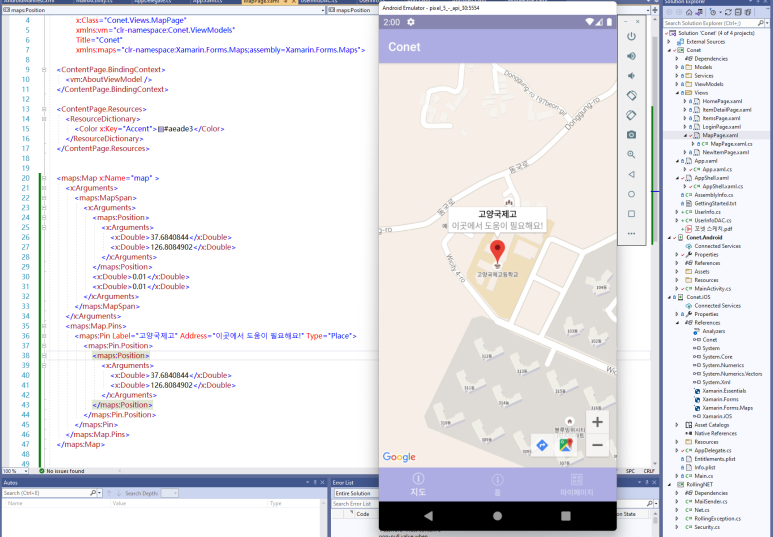Collapse ContentPage.Resources at line 13
Screen dimensions: 773x537
(x=44, y=109)
